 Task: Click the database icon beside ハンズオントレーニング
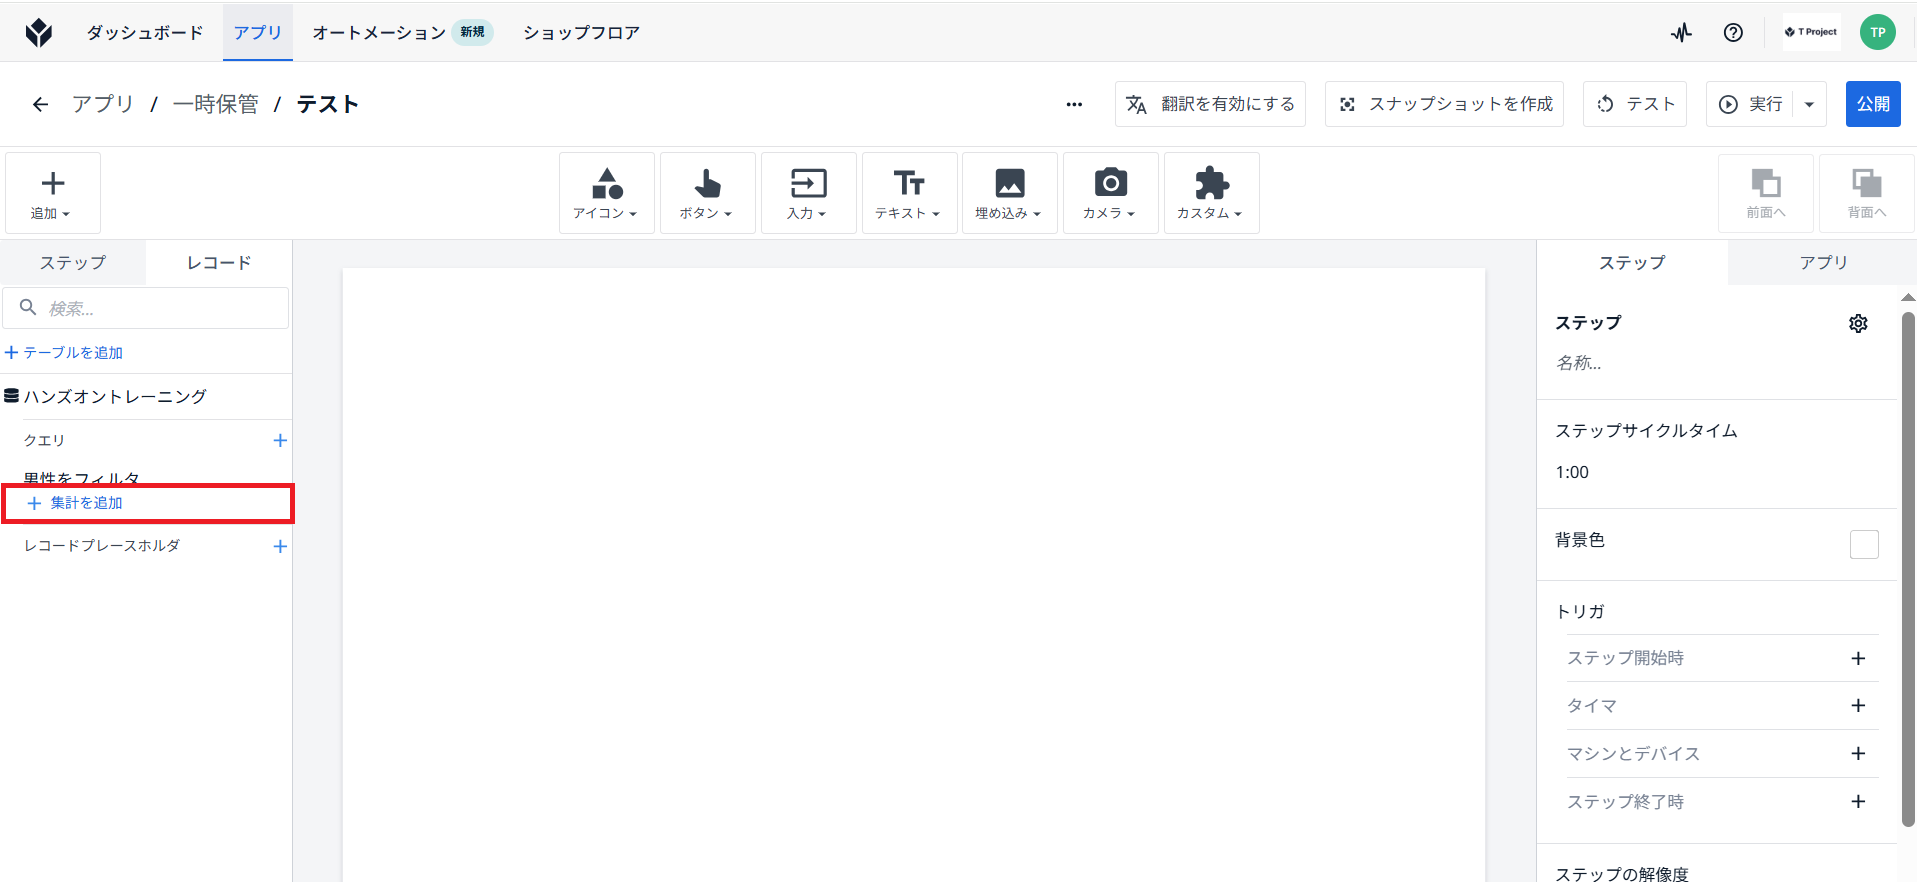click(x=12, y=396)
